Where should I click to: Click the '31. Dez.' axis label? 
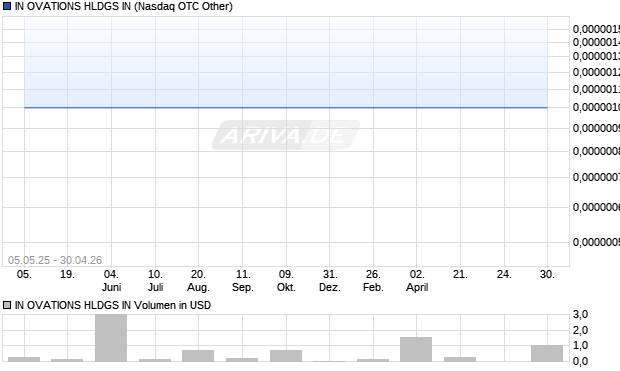point(330,280)
